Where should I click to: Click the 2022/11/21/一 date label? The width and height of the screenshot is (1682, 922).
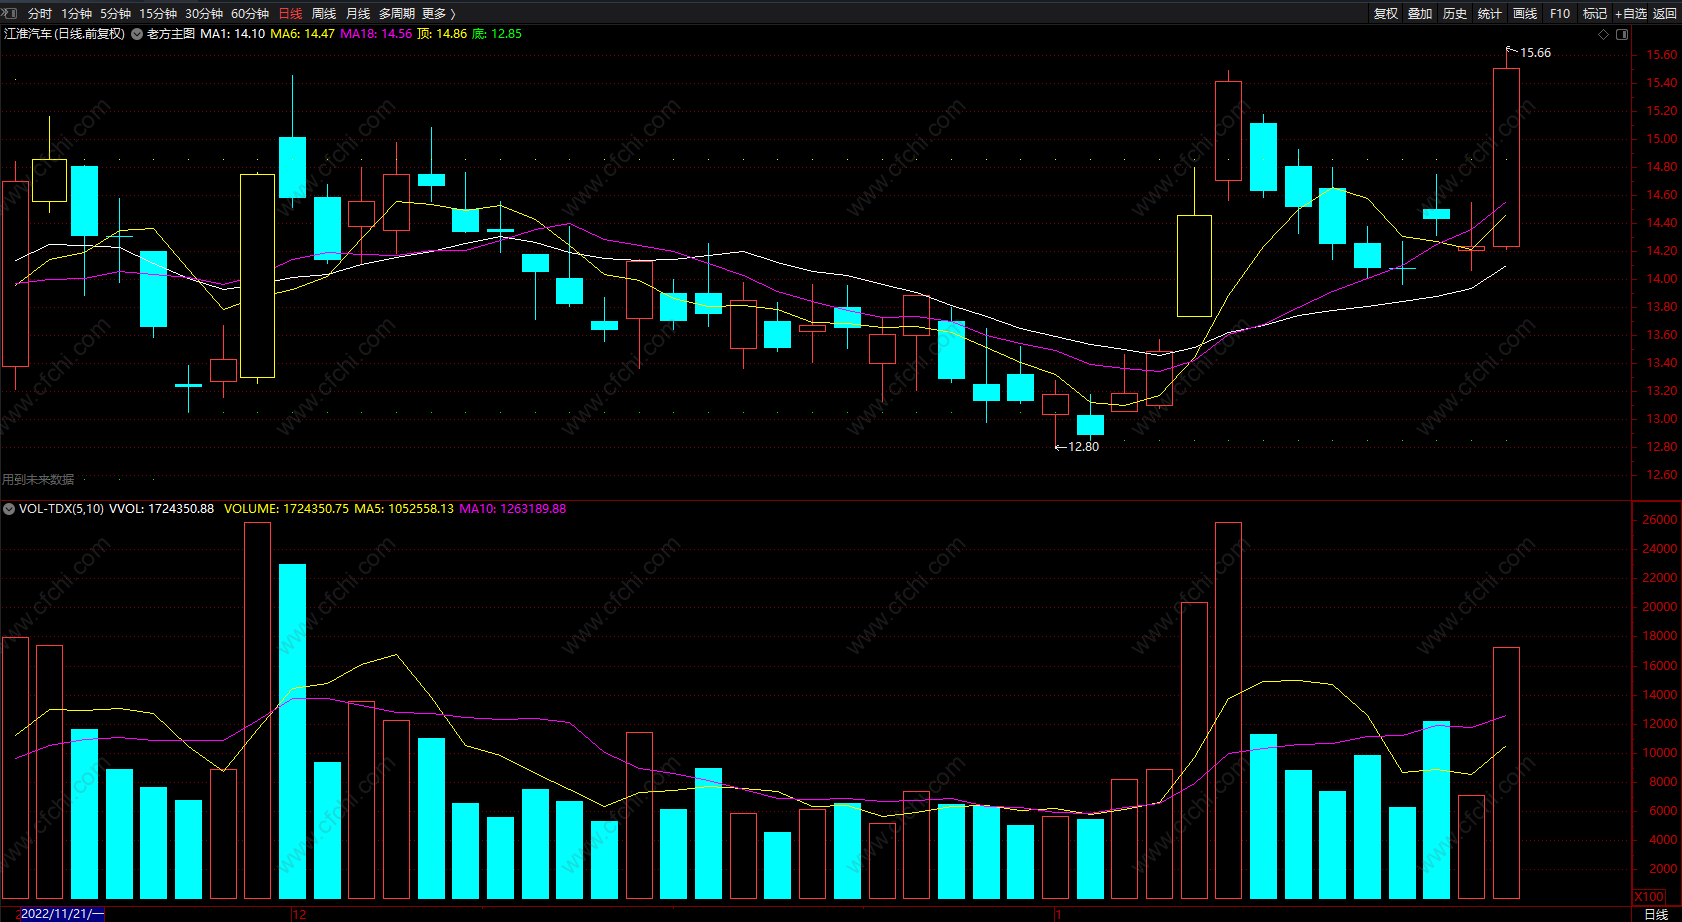click(x=62, y=914)
